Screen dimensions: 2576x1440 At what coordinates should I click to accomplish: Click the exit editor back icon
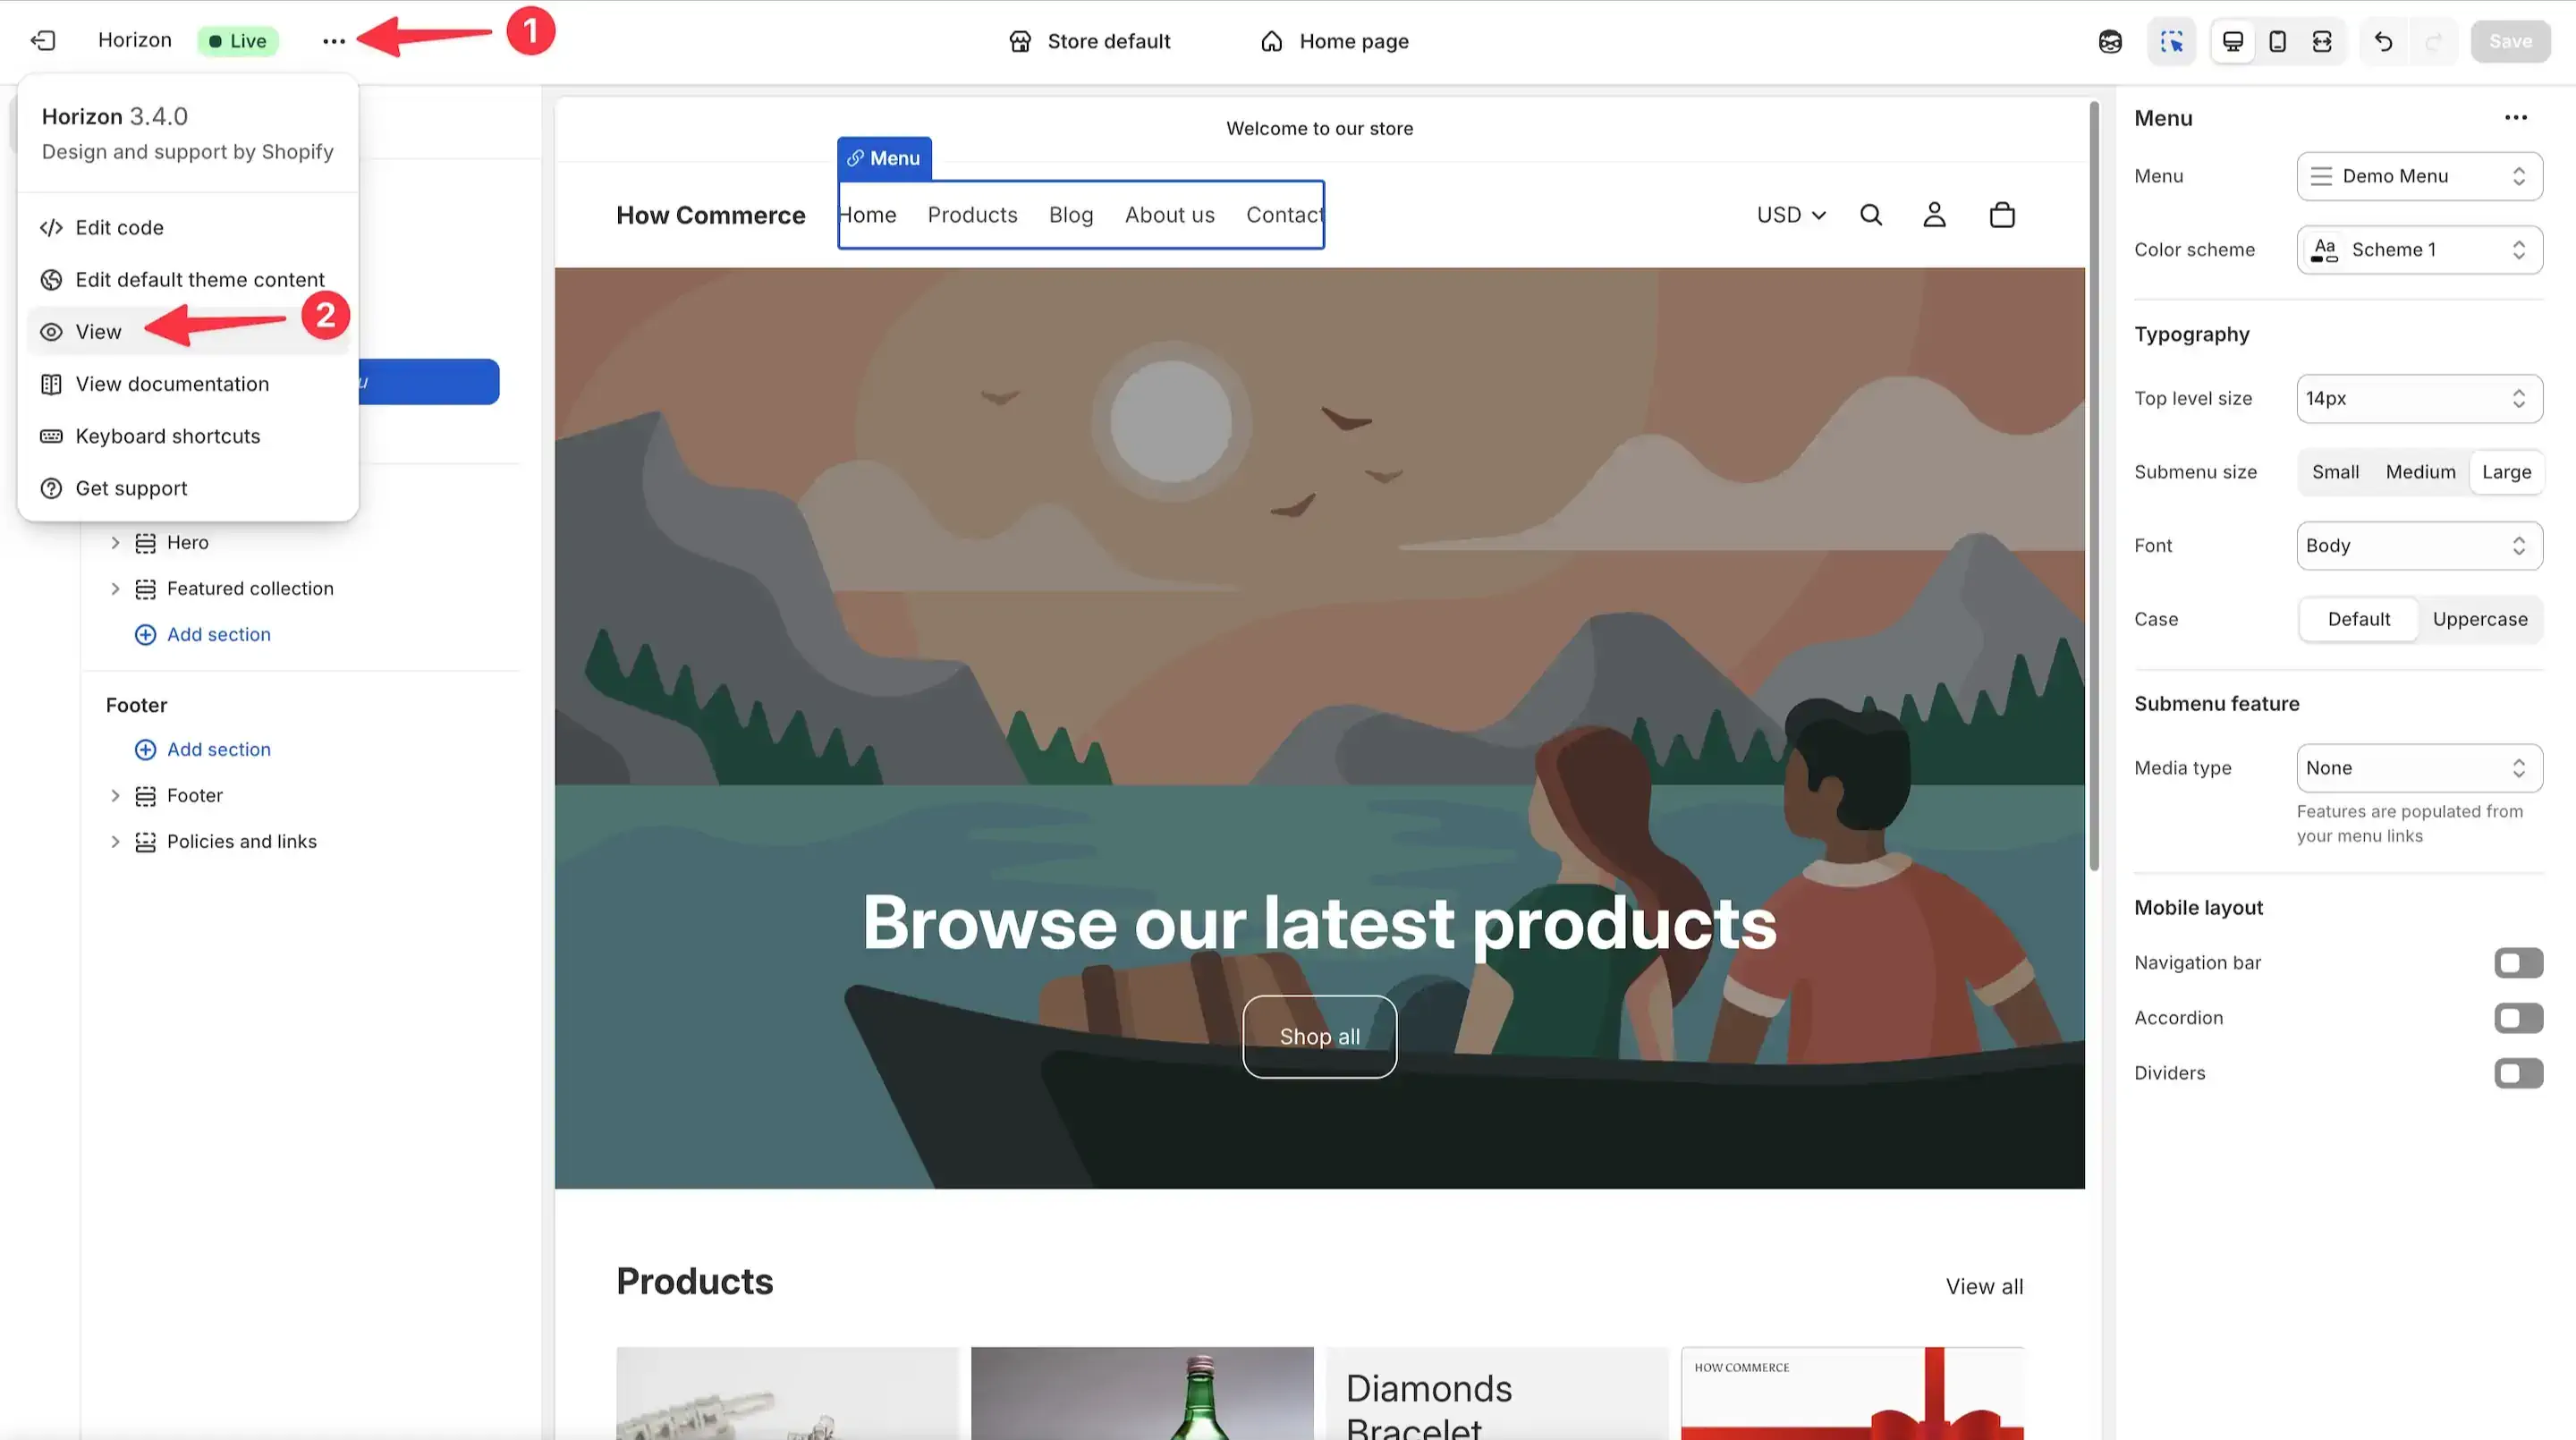click(43, 41)
